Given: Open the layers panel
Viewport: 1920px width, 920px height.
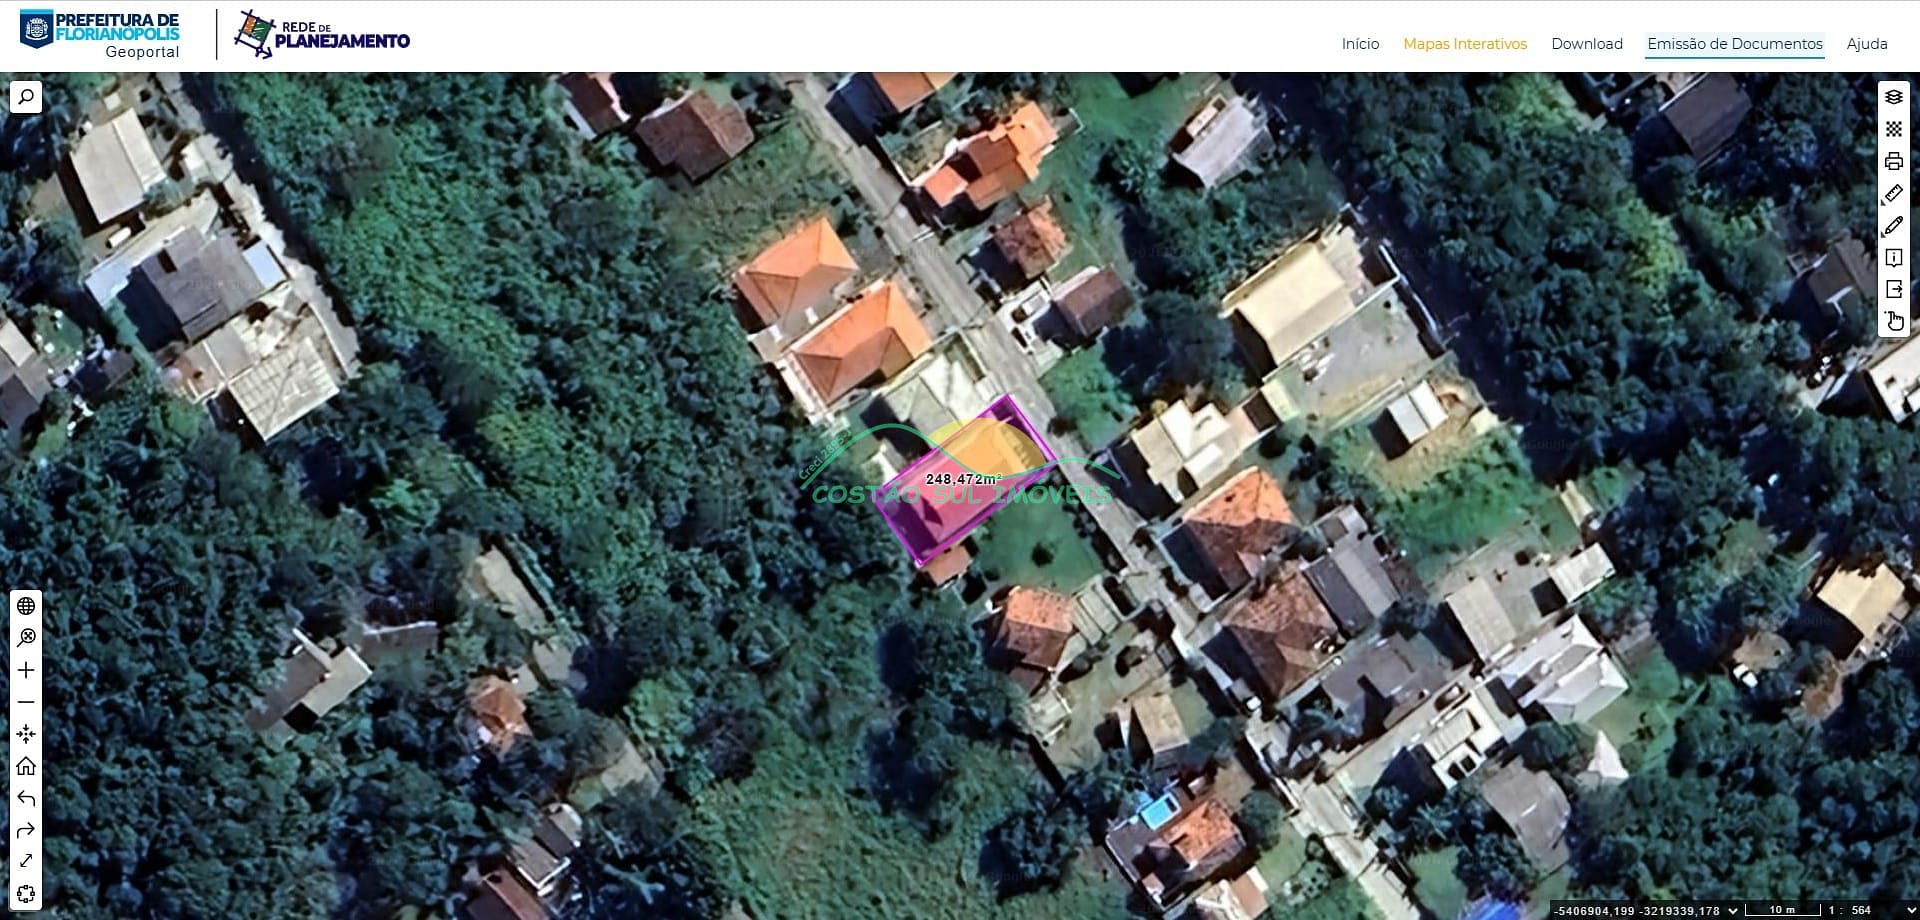Looking at the screenshot, I should (x=1893, y=97).
